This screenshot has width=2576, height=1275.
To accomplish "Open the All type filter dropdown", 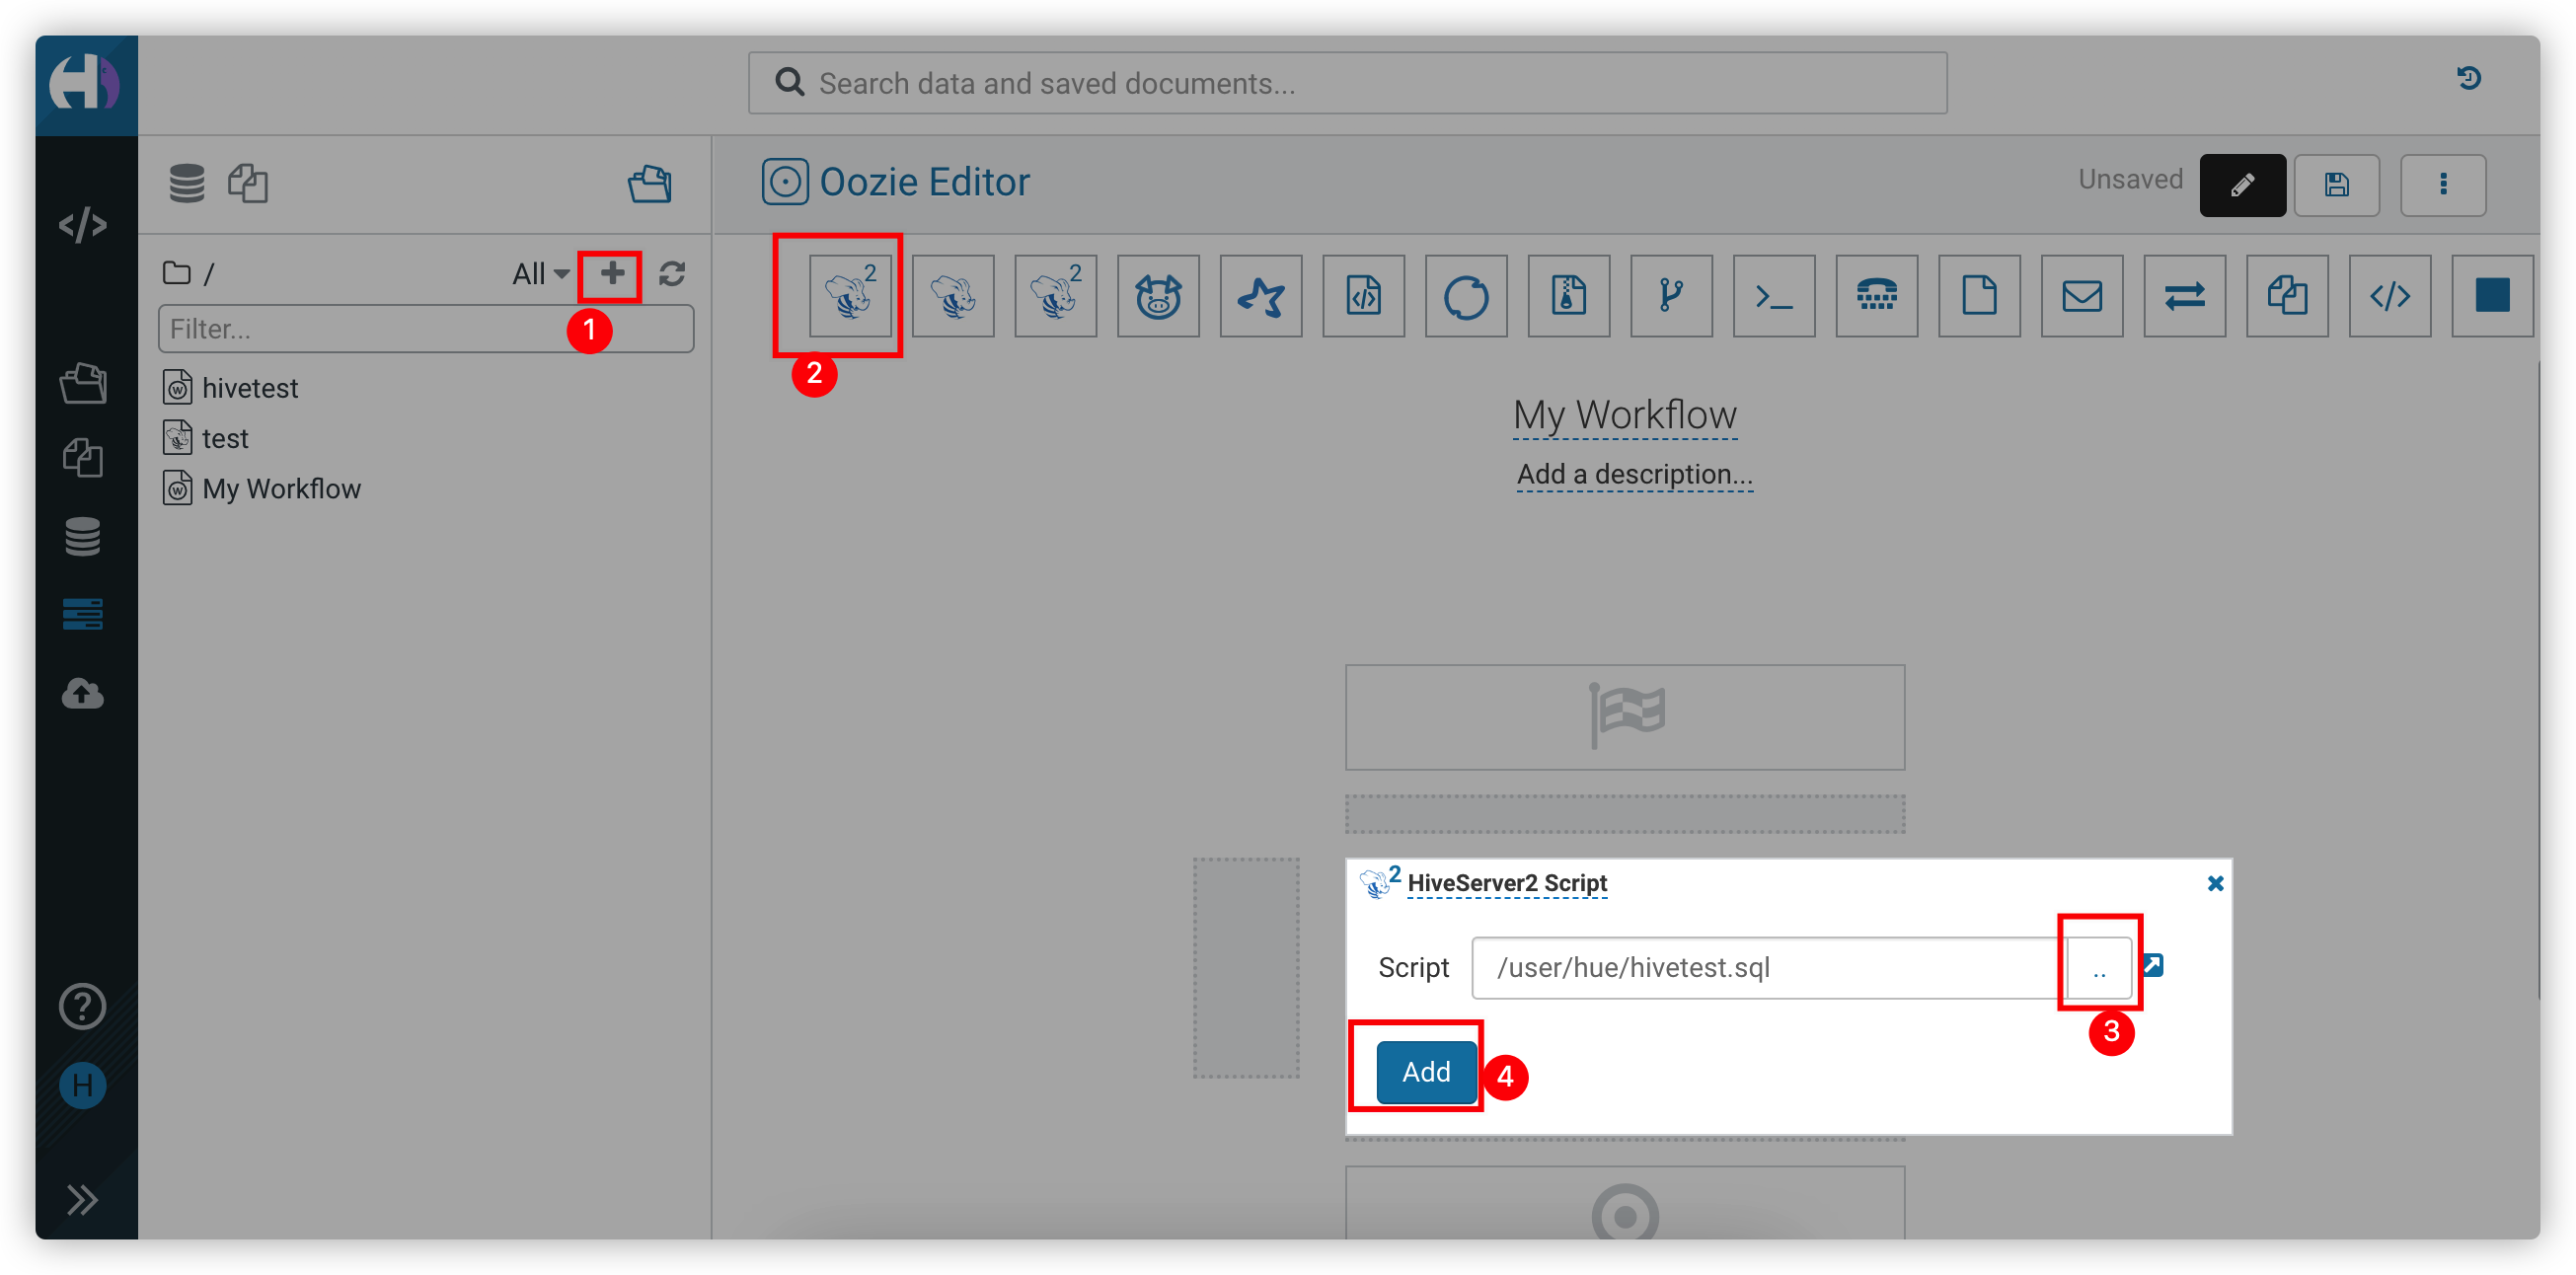I will (541, 274).
